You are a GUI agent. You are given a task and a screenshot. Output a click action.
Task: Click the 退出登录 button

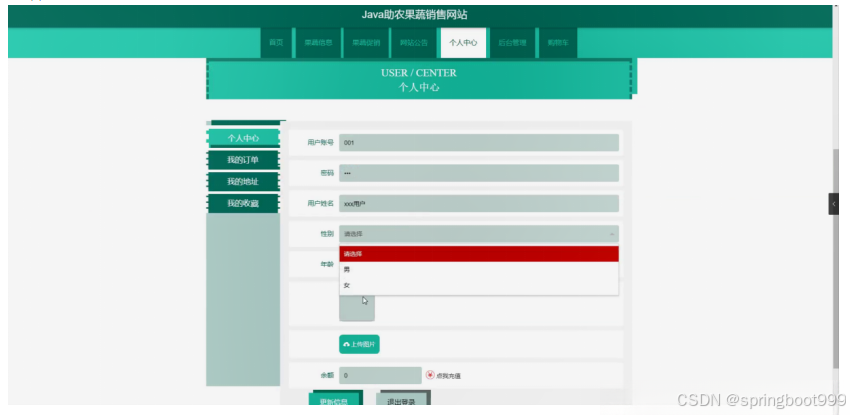[x=401, y=399]
